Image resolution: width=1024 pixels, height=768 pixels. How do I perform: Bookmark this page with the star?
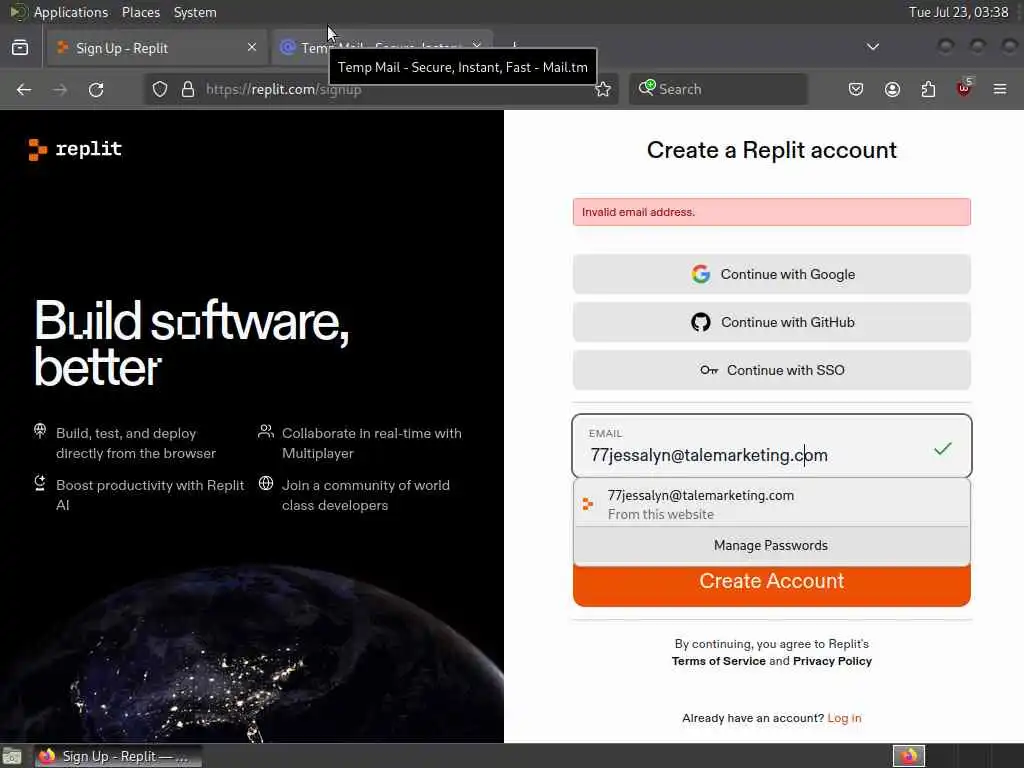click(603, 89)
